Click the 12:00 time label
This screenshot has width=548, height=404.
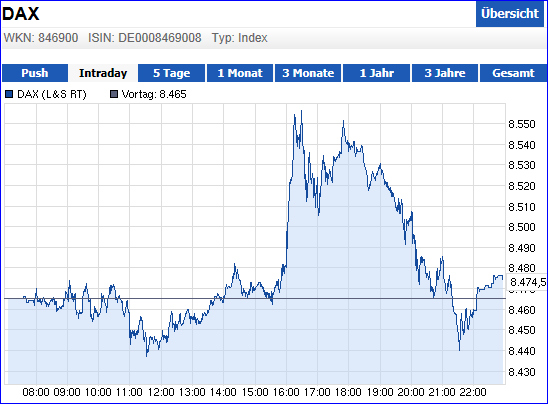click(x=161, y=392)
